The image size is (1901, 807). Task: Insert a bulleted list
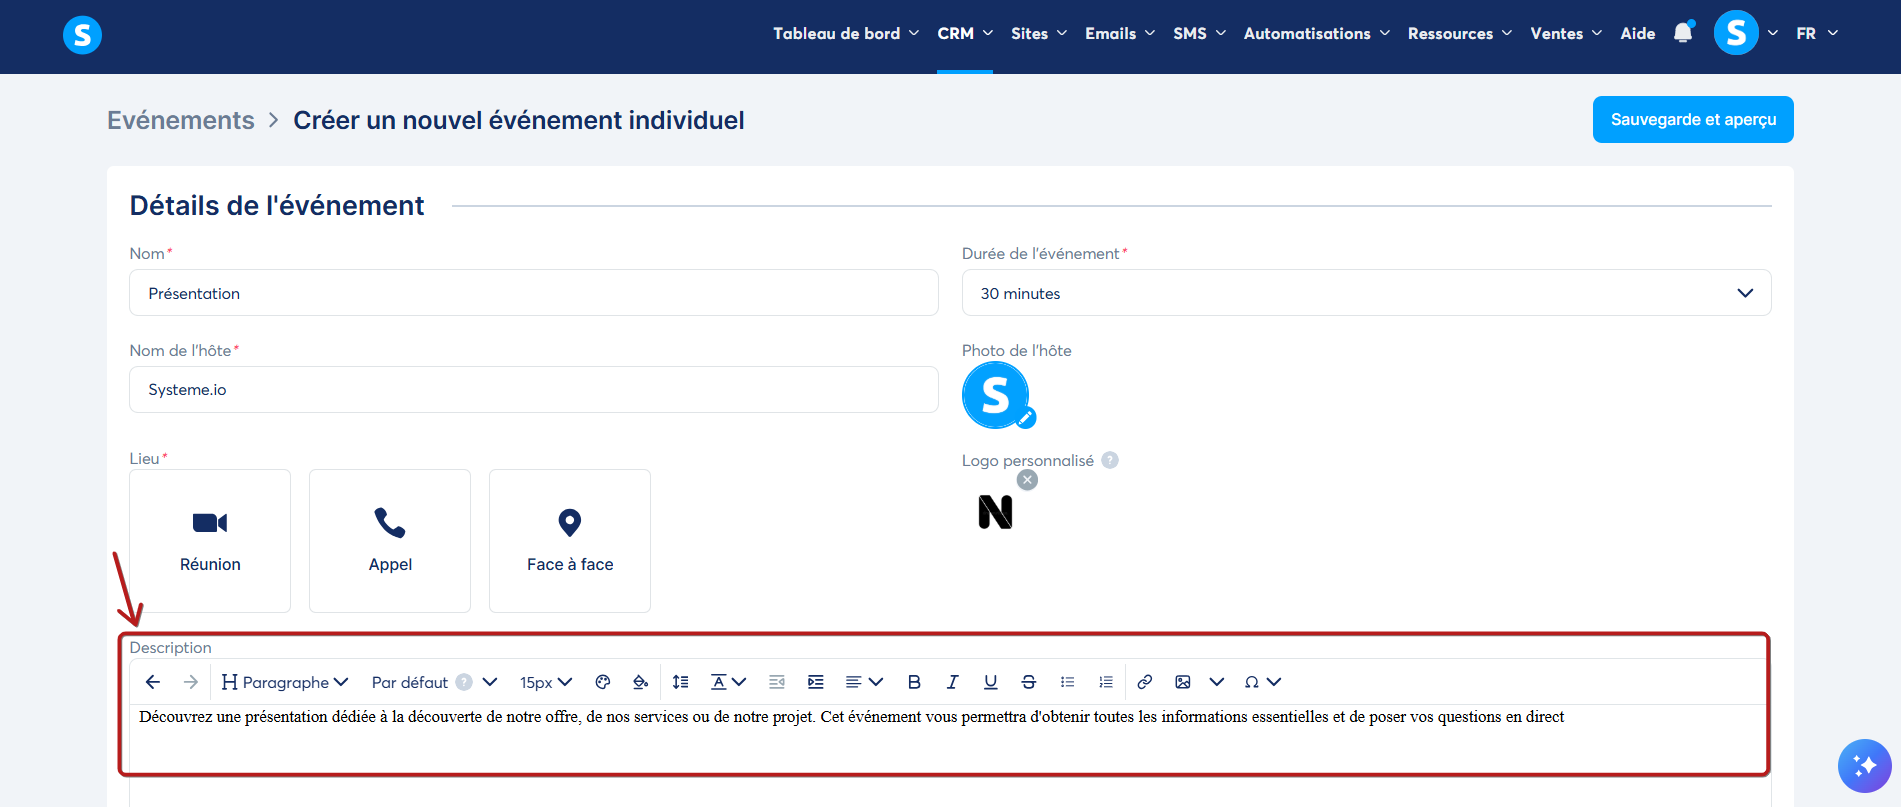click(x=1067, y=682)
